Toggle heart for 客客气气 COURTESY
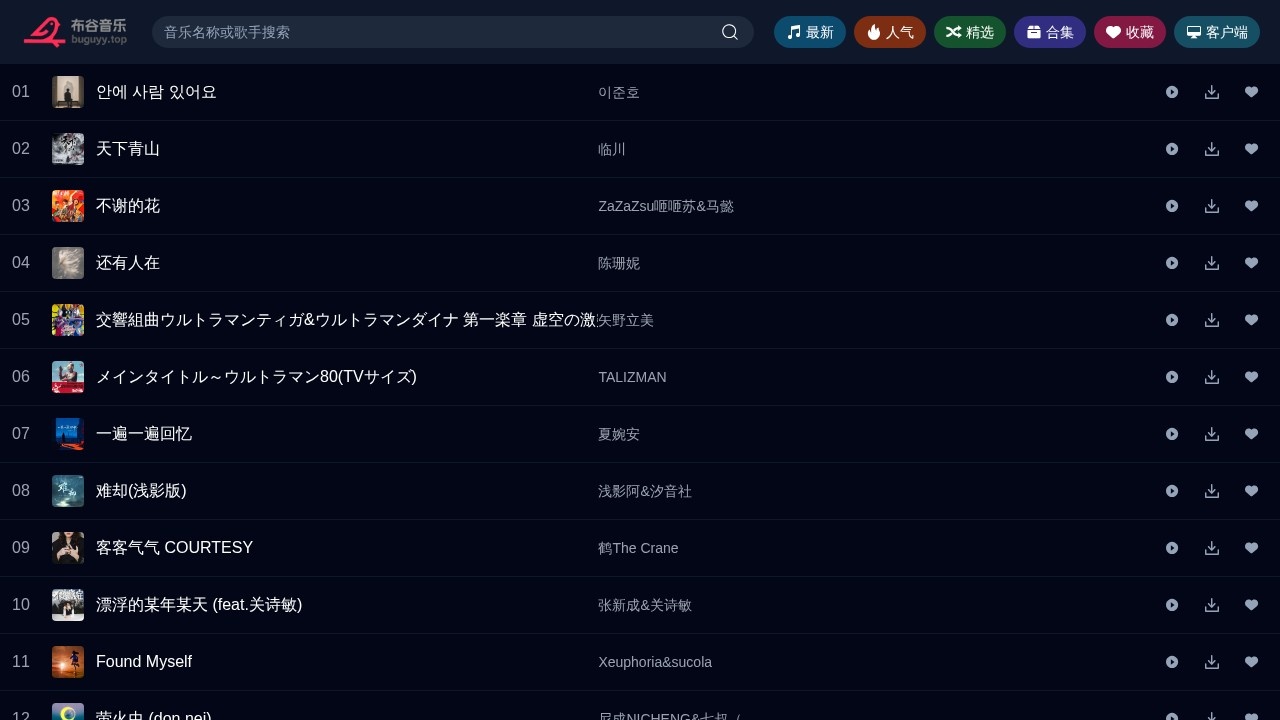This screenshot has width=1280, height=720. point(1252,548)
